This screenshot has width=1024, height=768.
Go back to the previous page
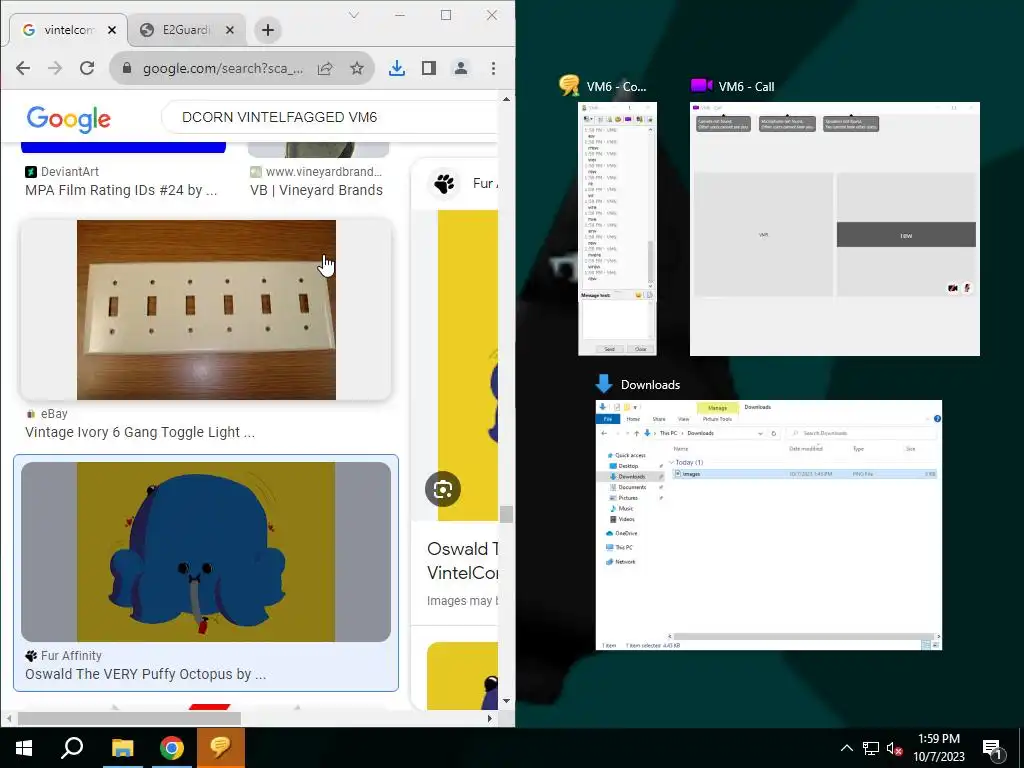pyautogui.click(x=23, y=68)
